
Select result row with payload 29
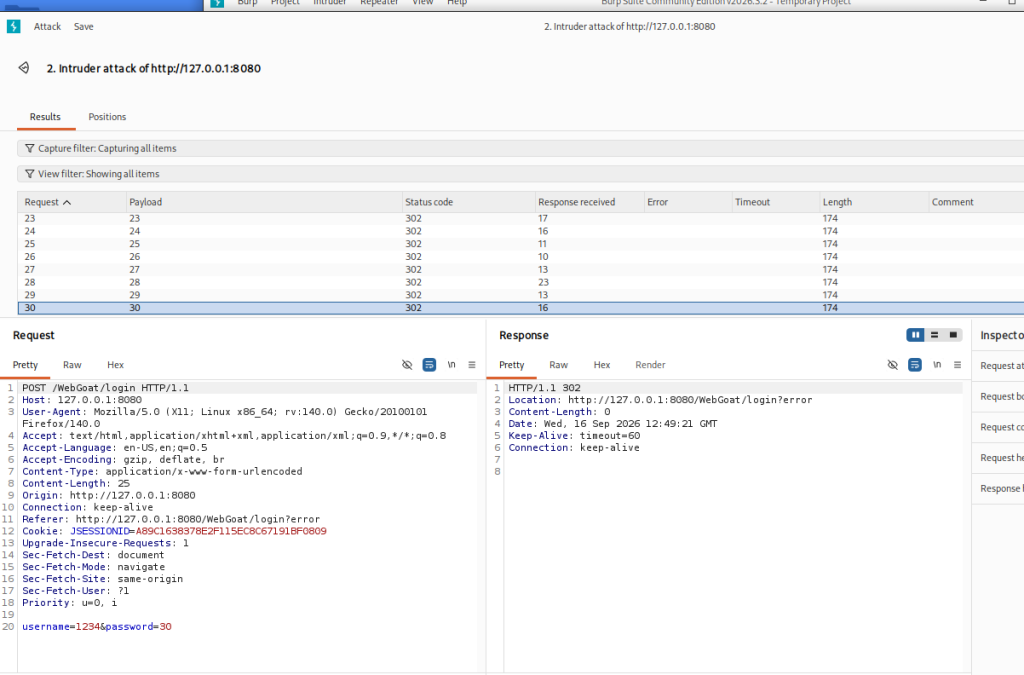coord(520,295)
